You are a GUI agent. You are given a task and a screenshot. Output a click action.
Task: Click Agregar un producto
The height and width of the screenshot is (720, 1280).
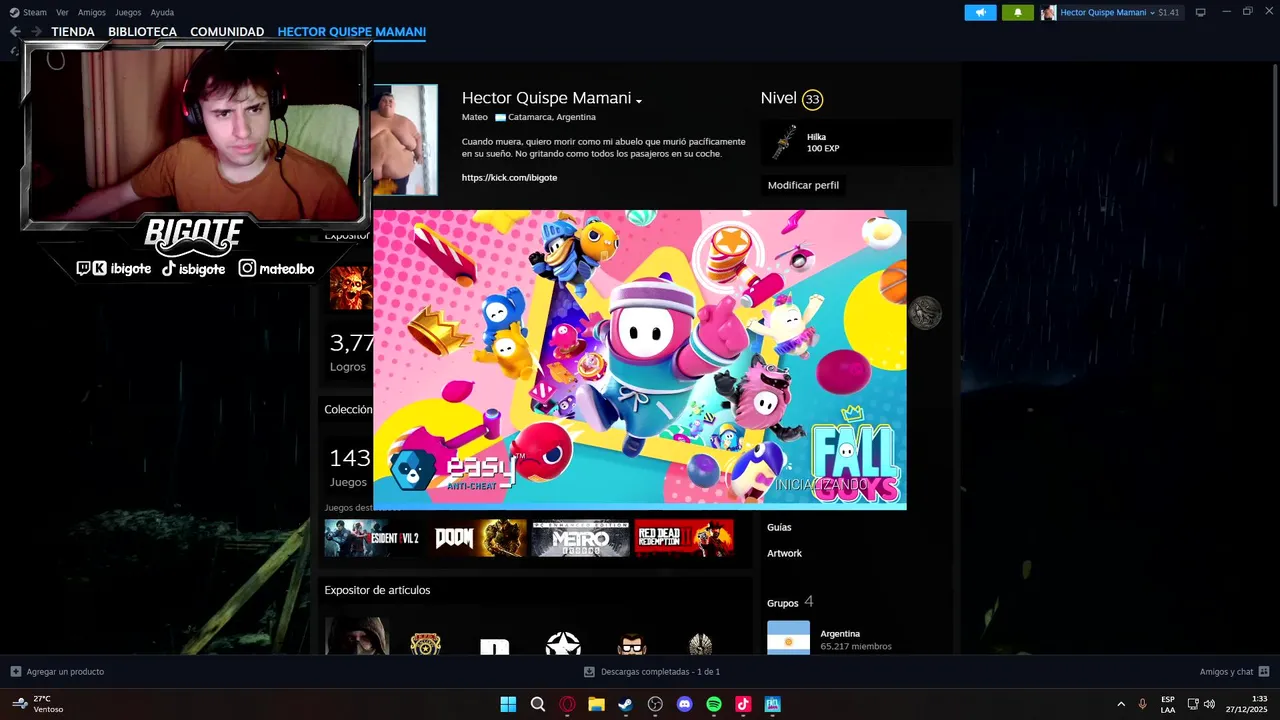tap(57, 672)
